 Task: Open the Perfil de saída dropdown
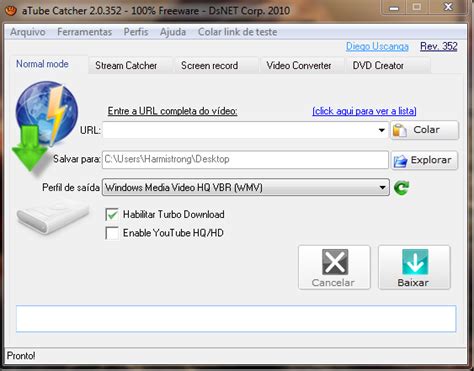tap(246, 187)
